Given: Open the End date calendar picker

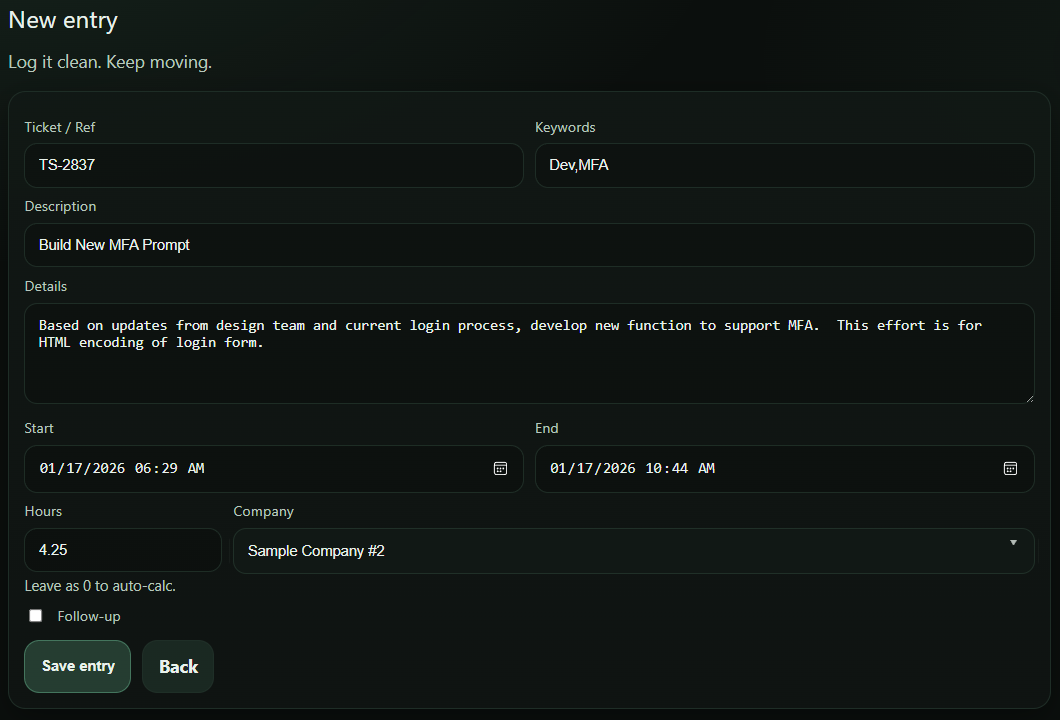Looking at the screenshot, I should [x=1011, y=468].
